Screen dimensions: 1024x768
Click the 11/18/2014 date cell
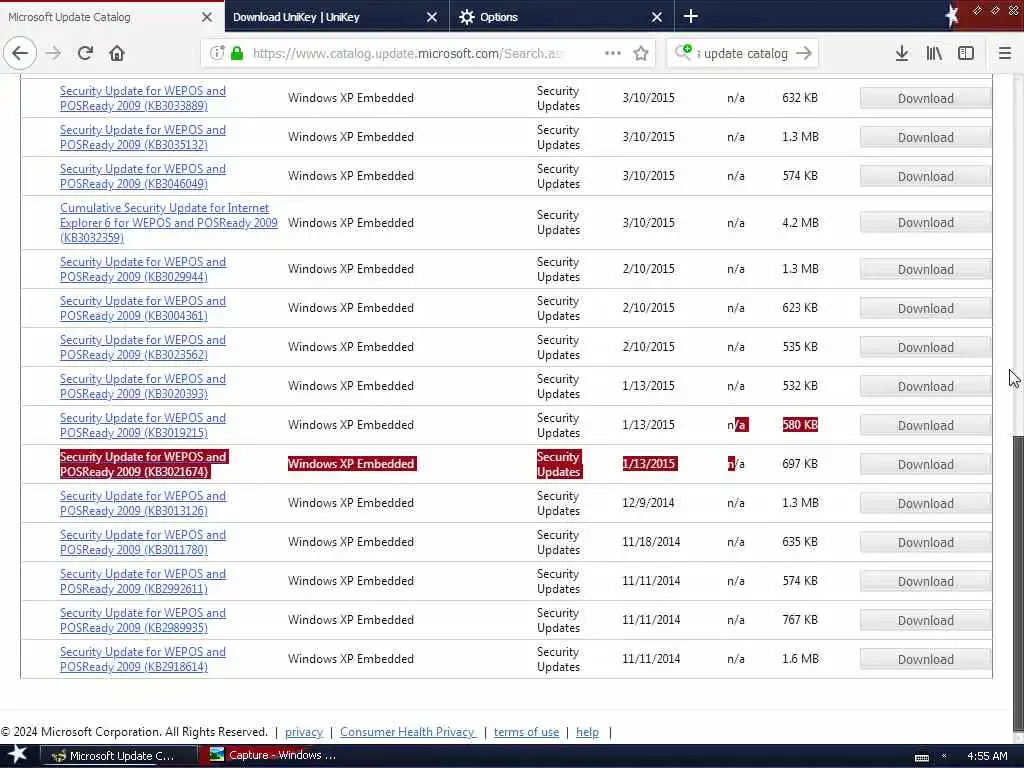651,542
